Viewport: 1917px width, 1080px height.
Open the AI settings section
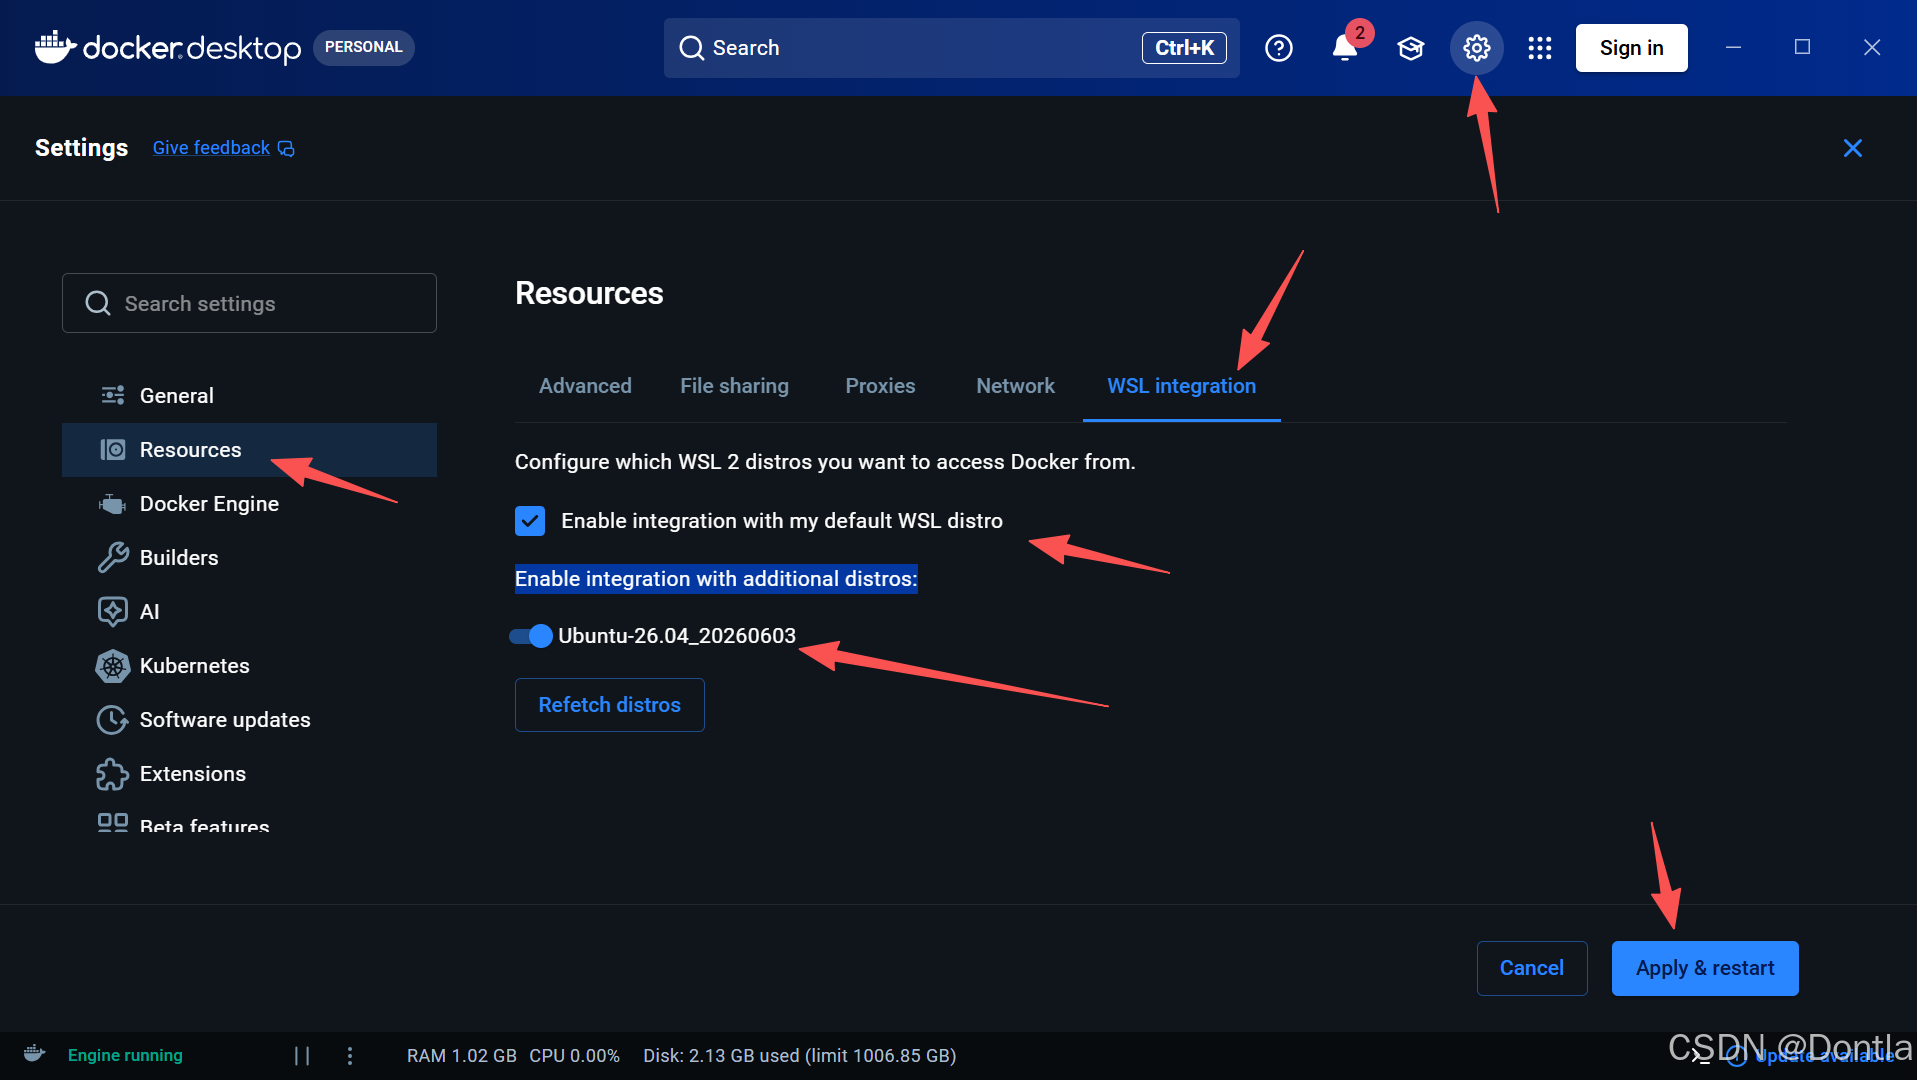click(249, 611)
